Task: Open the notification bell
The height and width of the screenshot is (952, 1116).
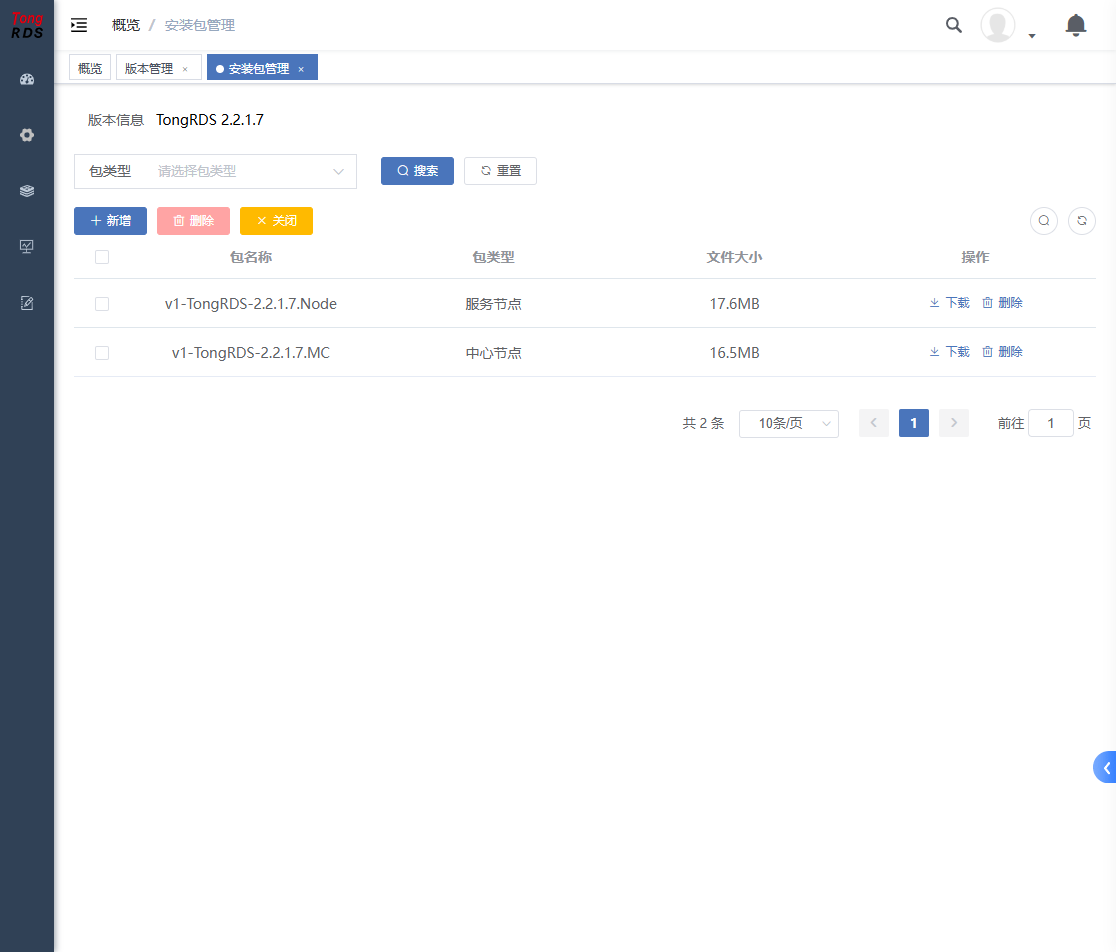Action: click(1075, 26)
